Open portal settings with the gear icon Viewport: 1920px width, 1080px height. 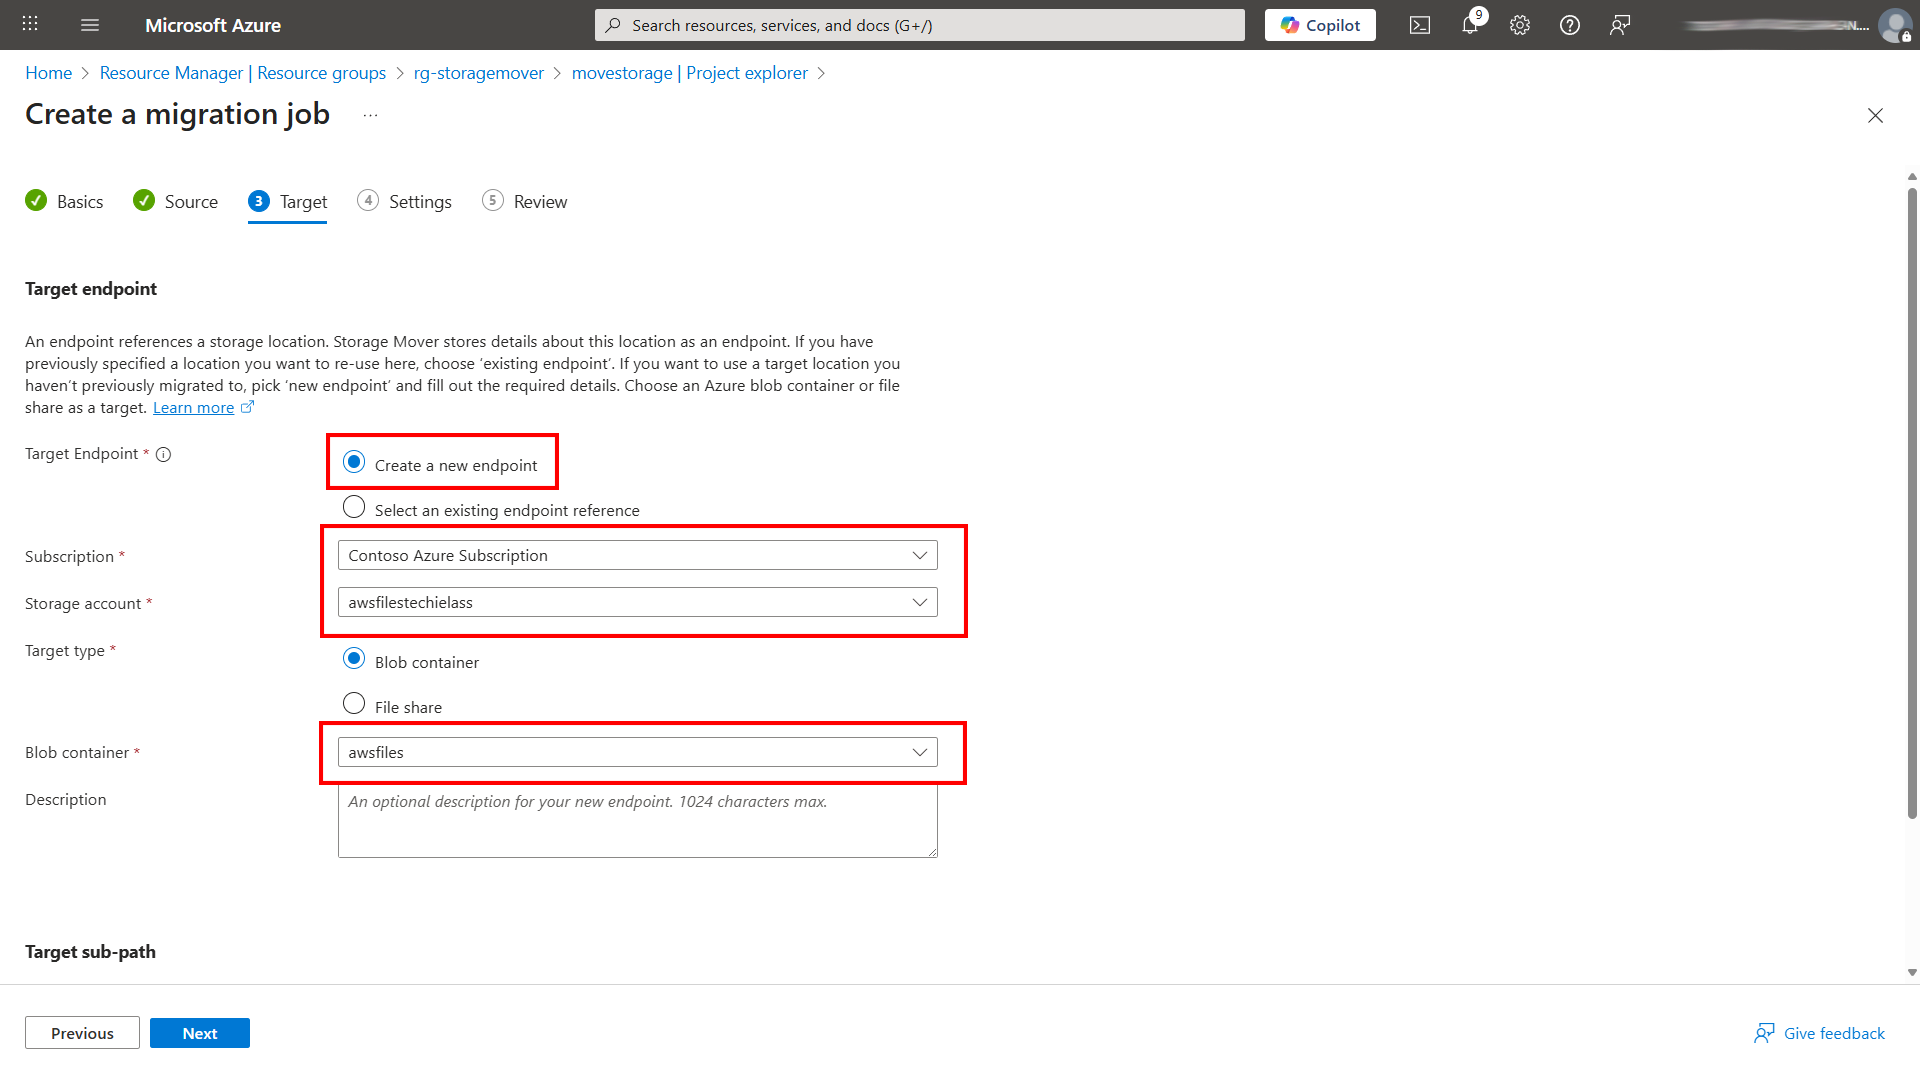1519,25
